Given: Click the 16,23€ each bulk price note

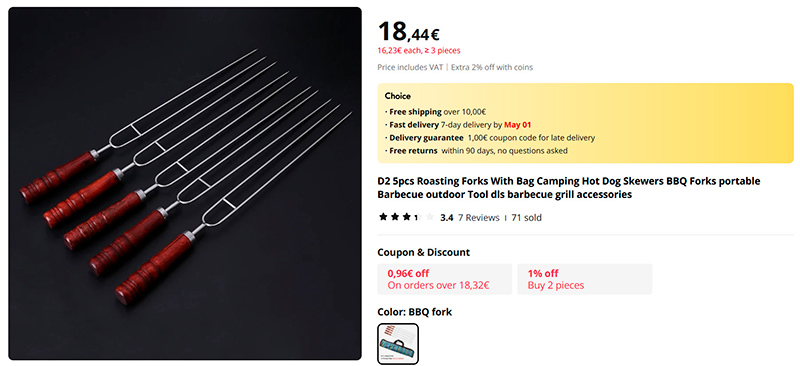Looking at the screenshot, I should click(x=419, y=51).
